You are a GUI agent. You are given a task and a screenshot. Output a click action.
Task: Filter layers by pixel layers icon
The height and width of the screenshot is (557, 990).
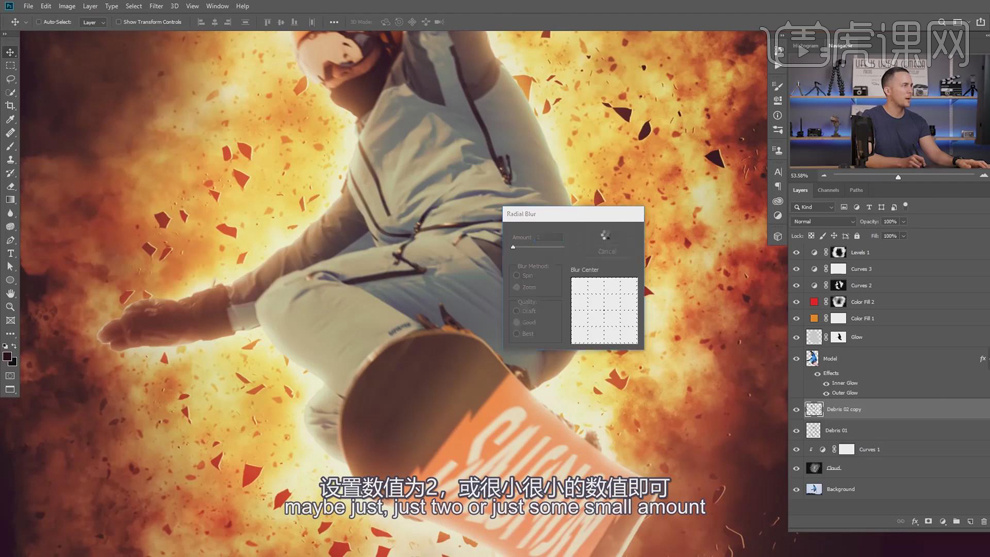point(844,207)
